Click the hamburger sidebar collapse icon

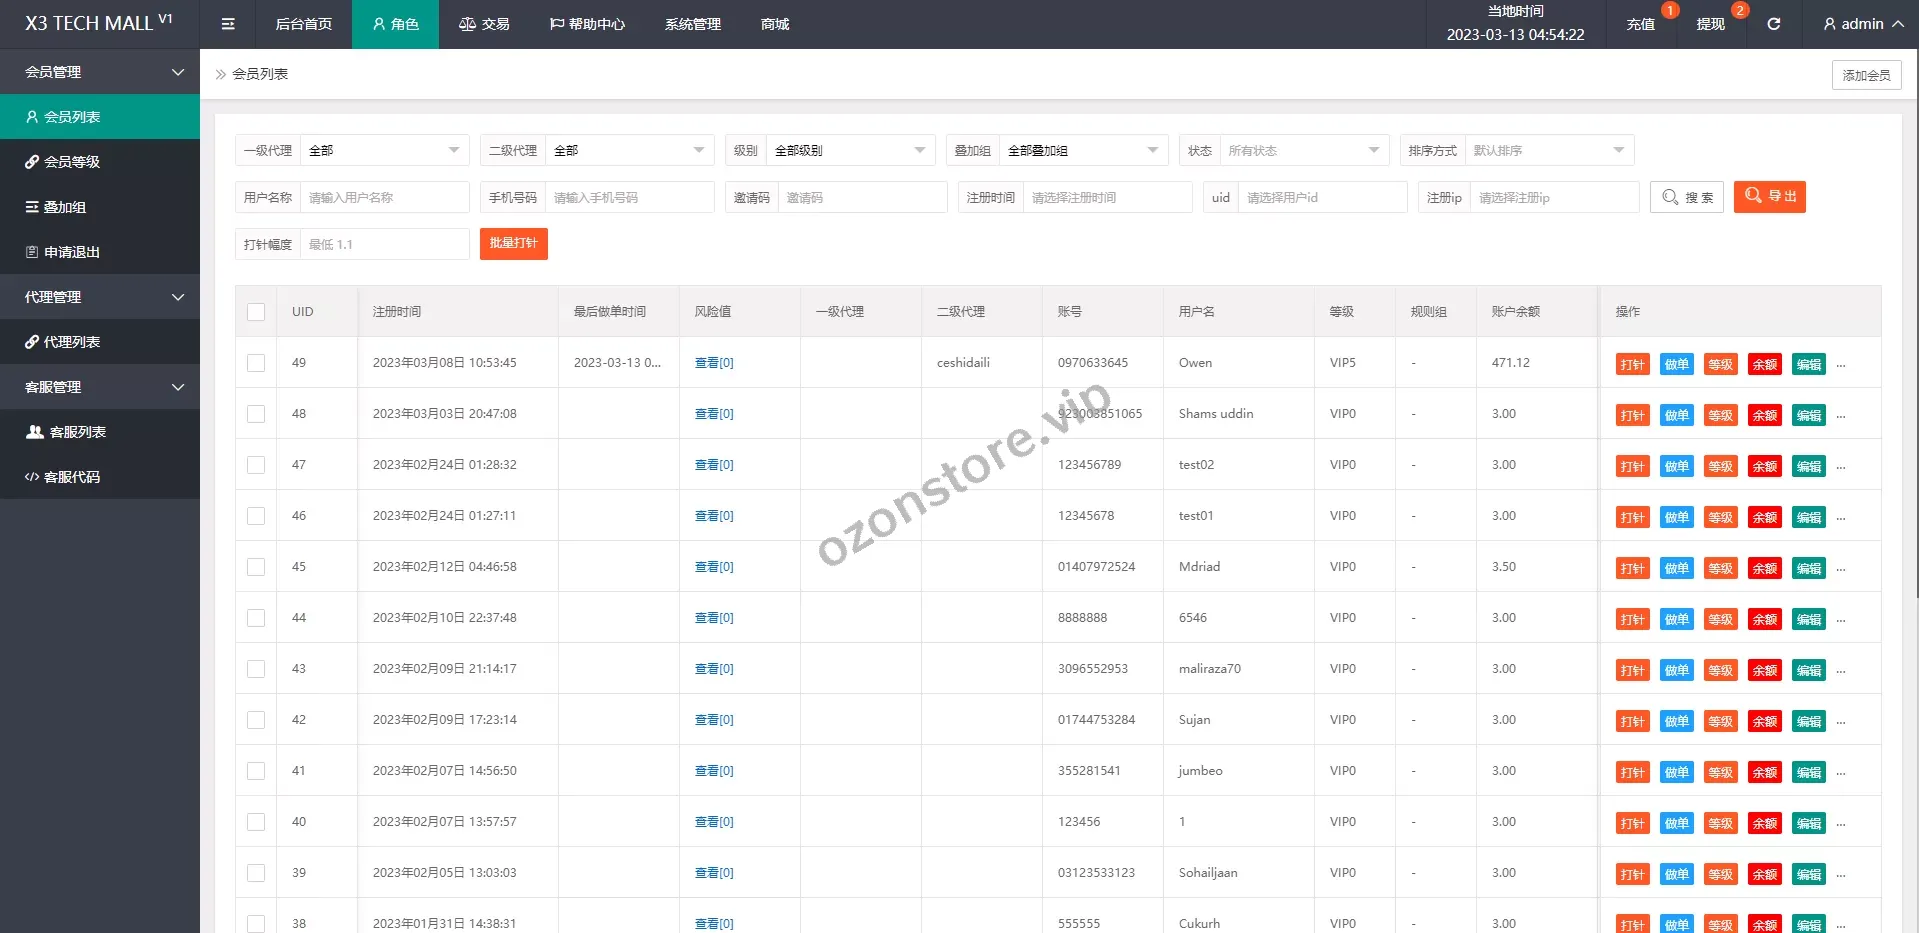click(228, 24)
